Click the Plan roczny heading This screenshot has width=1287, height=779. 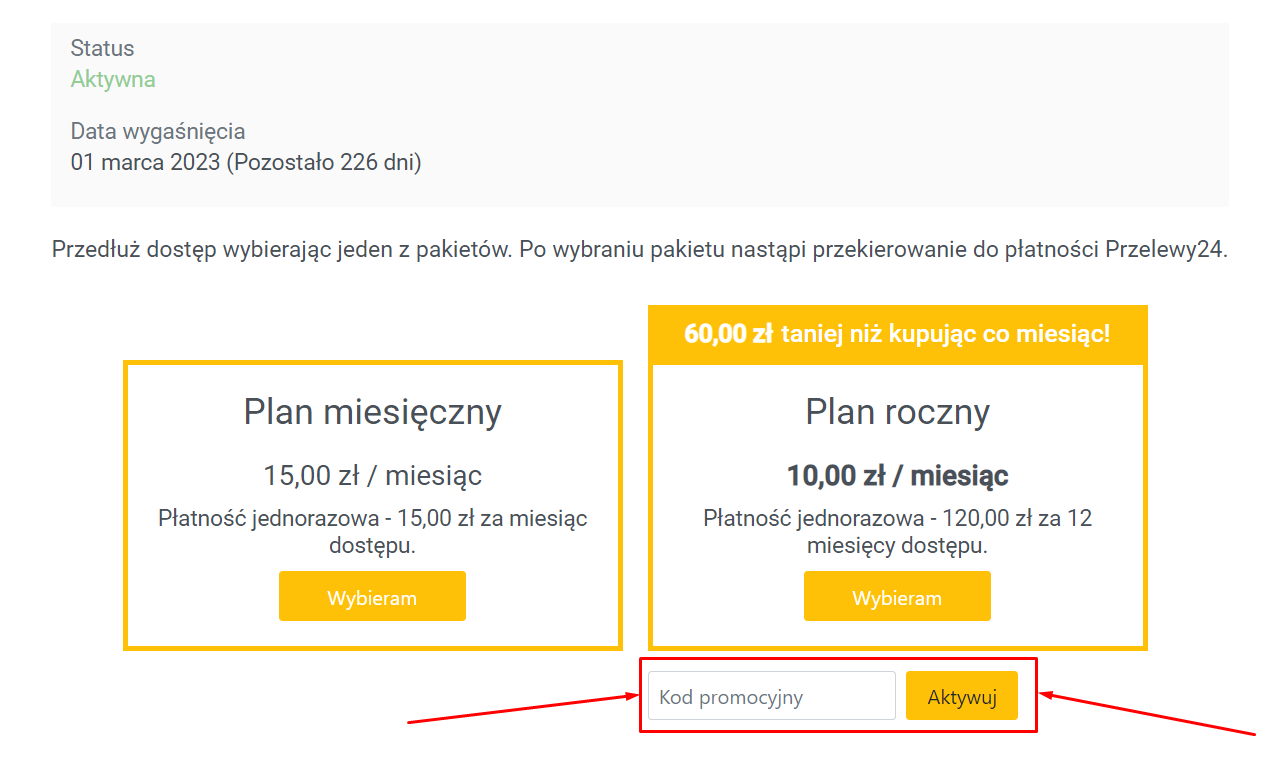[897, 412]
